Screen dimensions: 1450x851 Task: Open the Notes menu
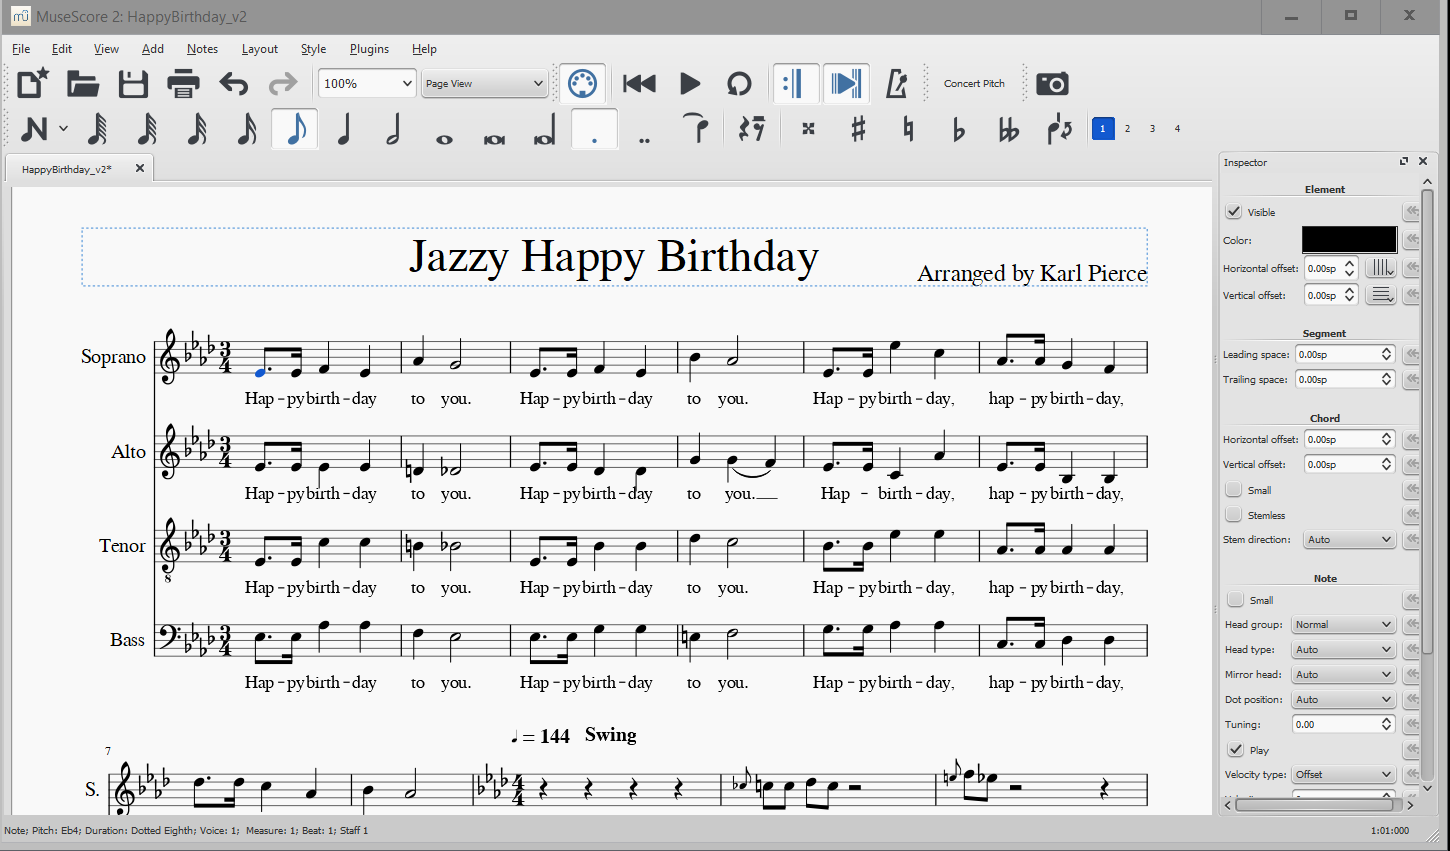[202, 49]
